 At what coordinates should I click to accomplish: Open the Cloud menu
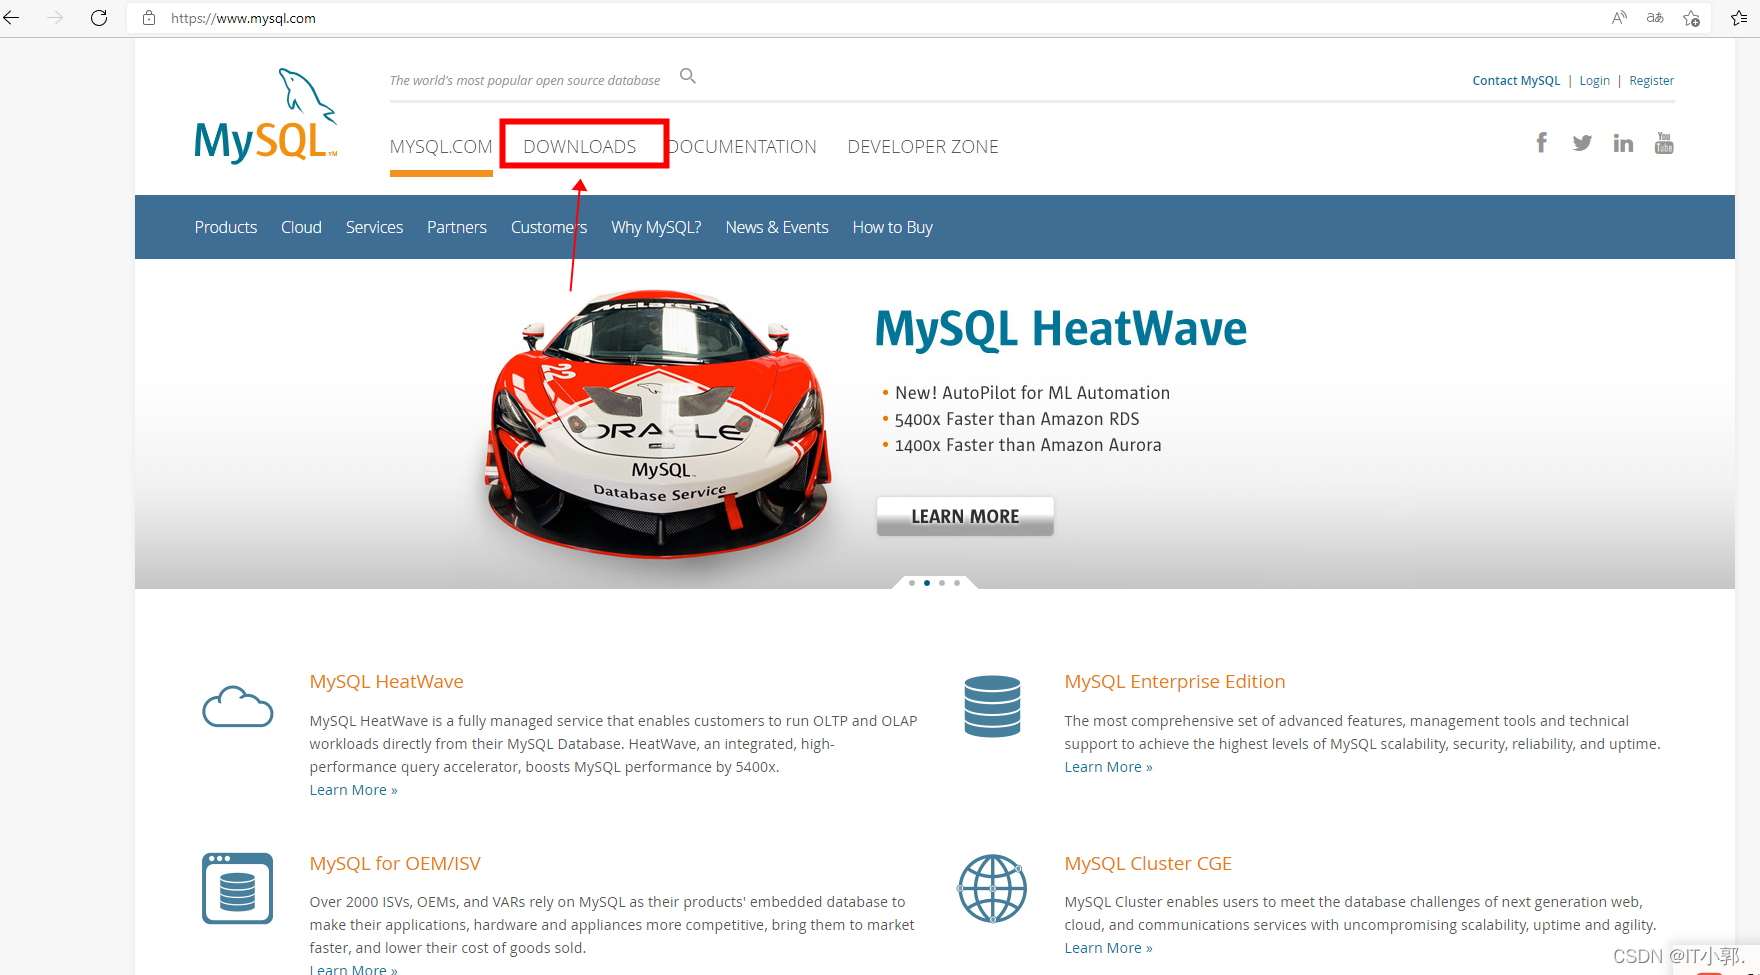[x=301, y=227]
